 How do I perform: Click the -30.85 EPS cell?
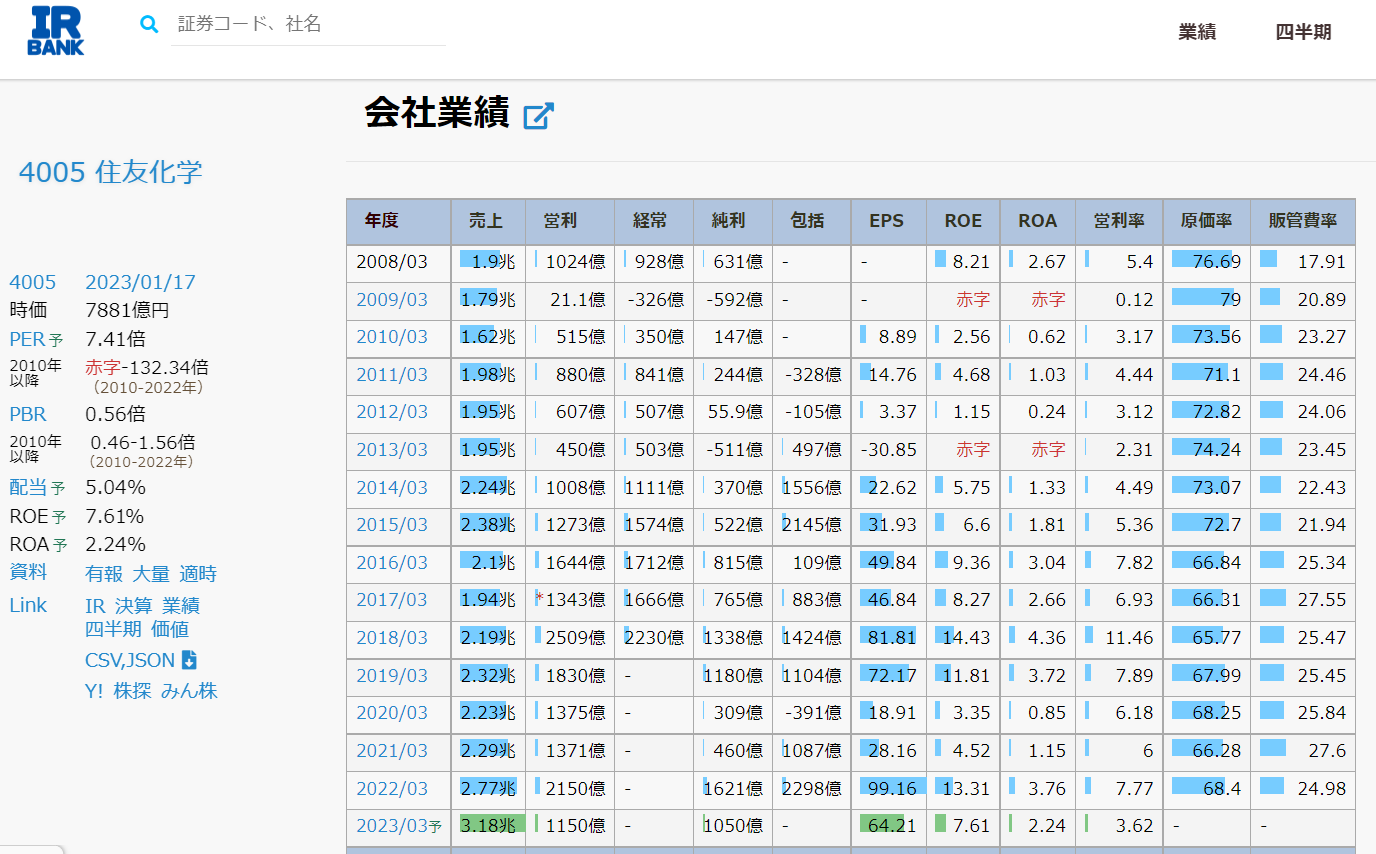pos(889,450)
